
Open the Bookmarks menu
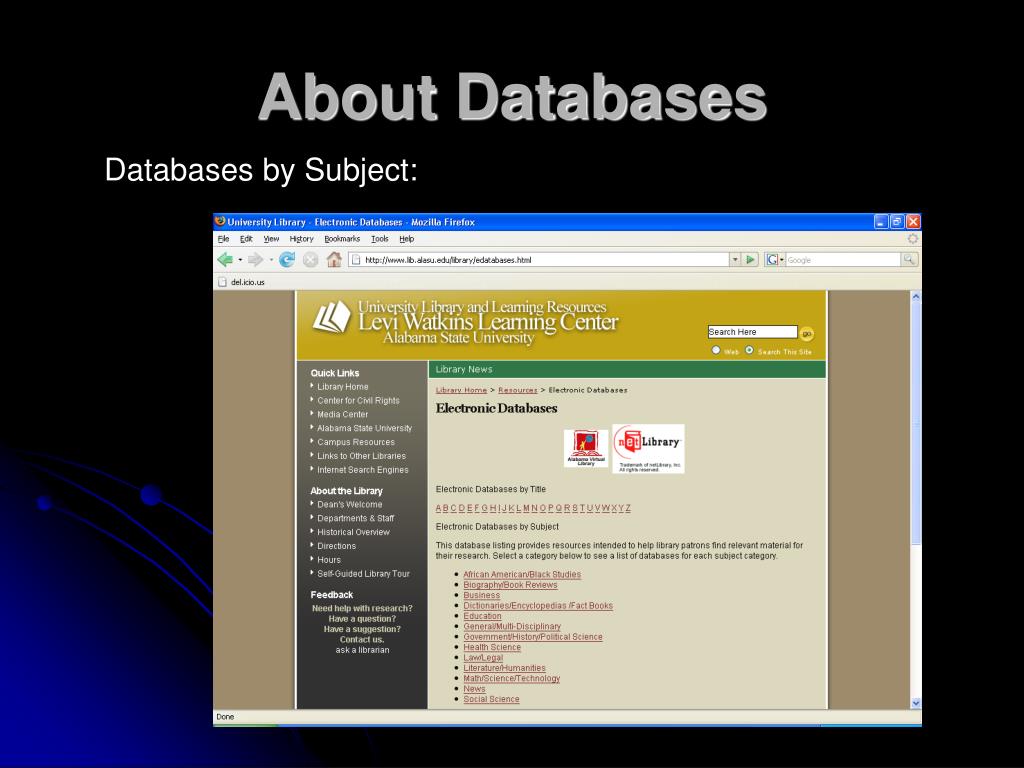click(342, 239)
